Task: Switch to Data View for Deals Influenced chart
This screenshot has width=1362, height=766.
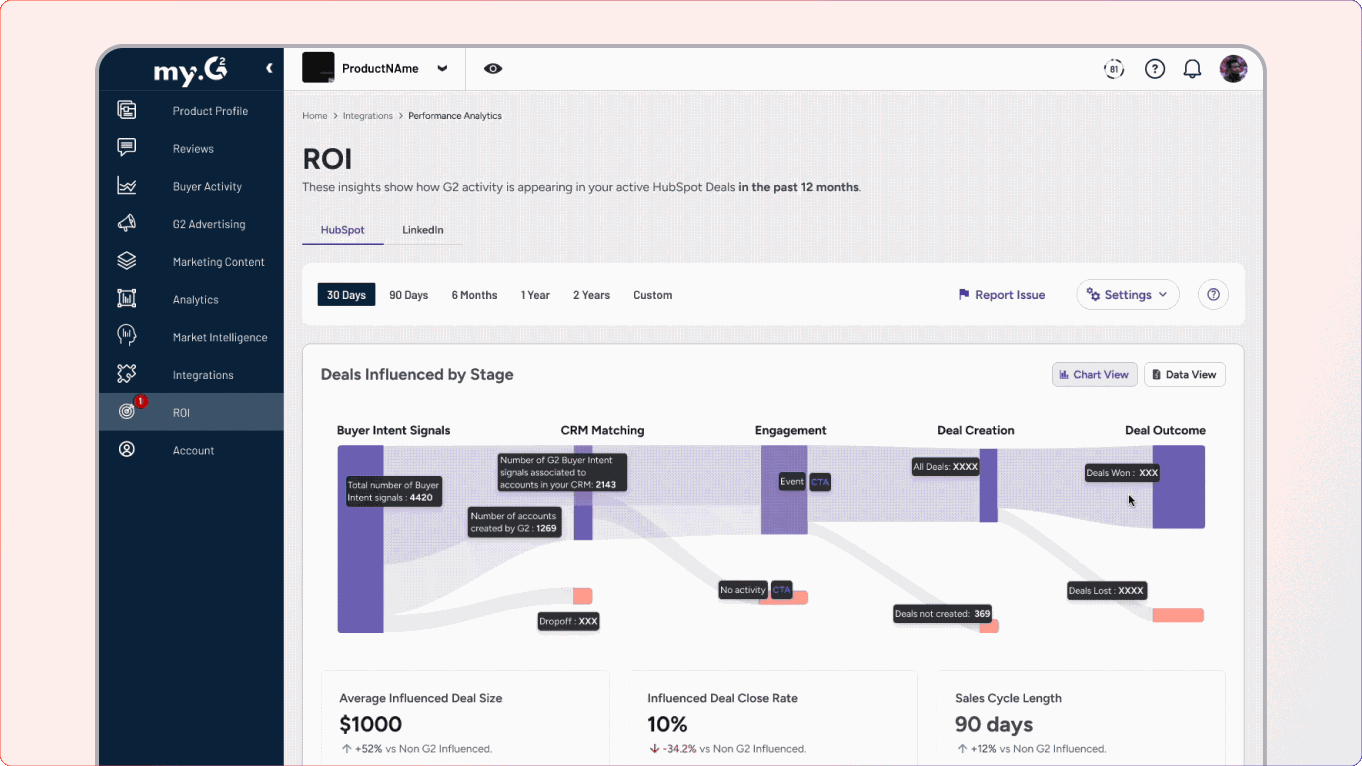Action: point(1184,374)
